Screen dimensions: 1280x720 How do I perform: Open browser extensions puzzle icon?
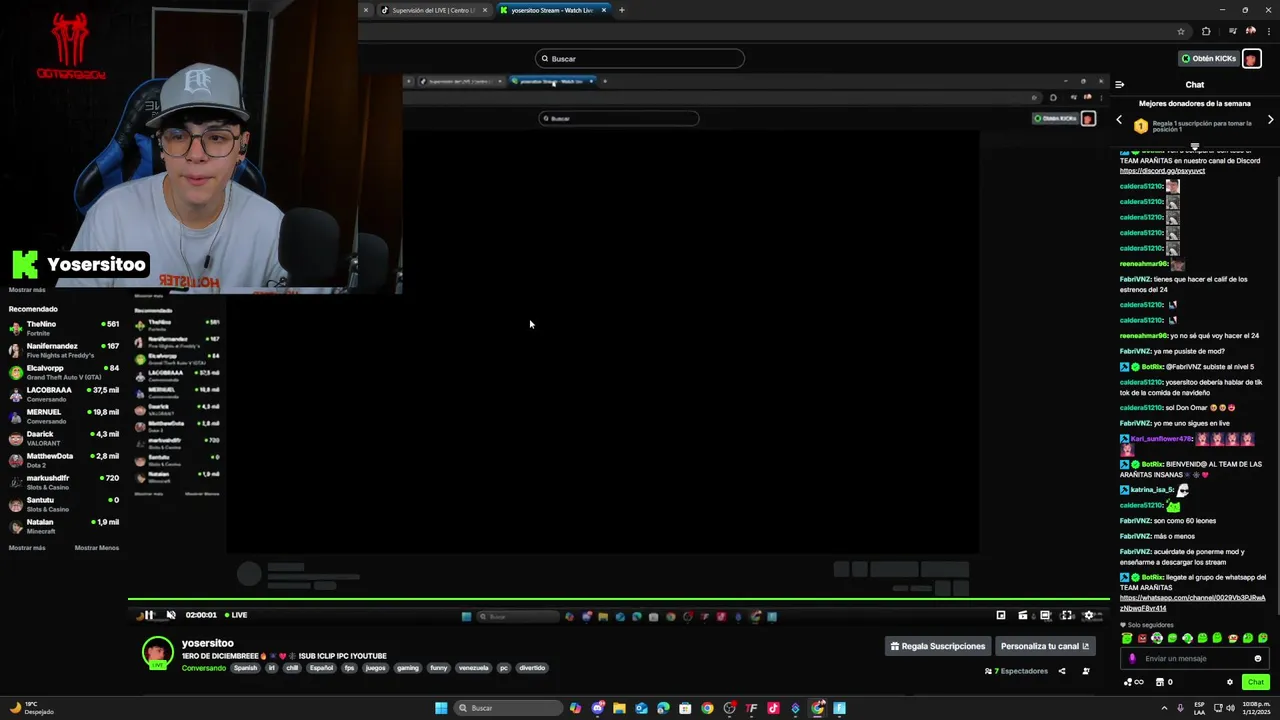1205,31
